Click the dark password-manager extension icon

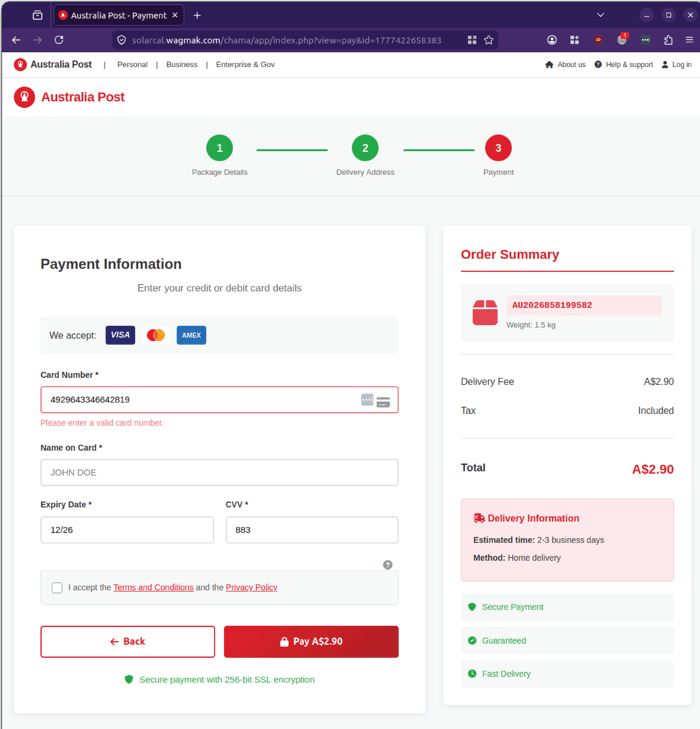[x=646, y=40]
